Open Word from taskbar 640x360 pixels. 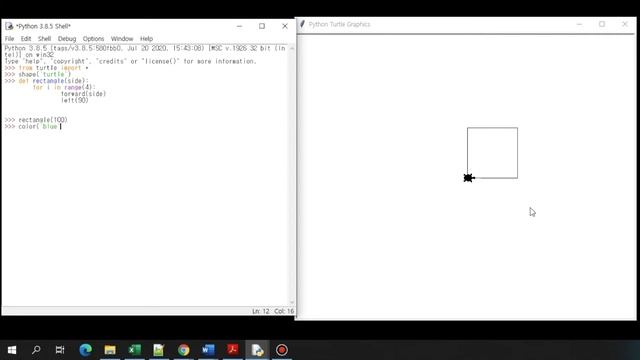coord(208,350)
